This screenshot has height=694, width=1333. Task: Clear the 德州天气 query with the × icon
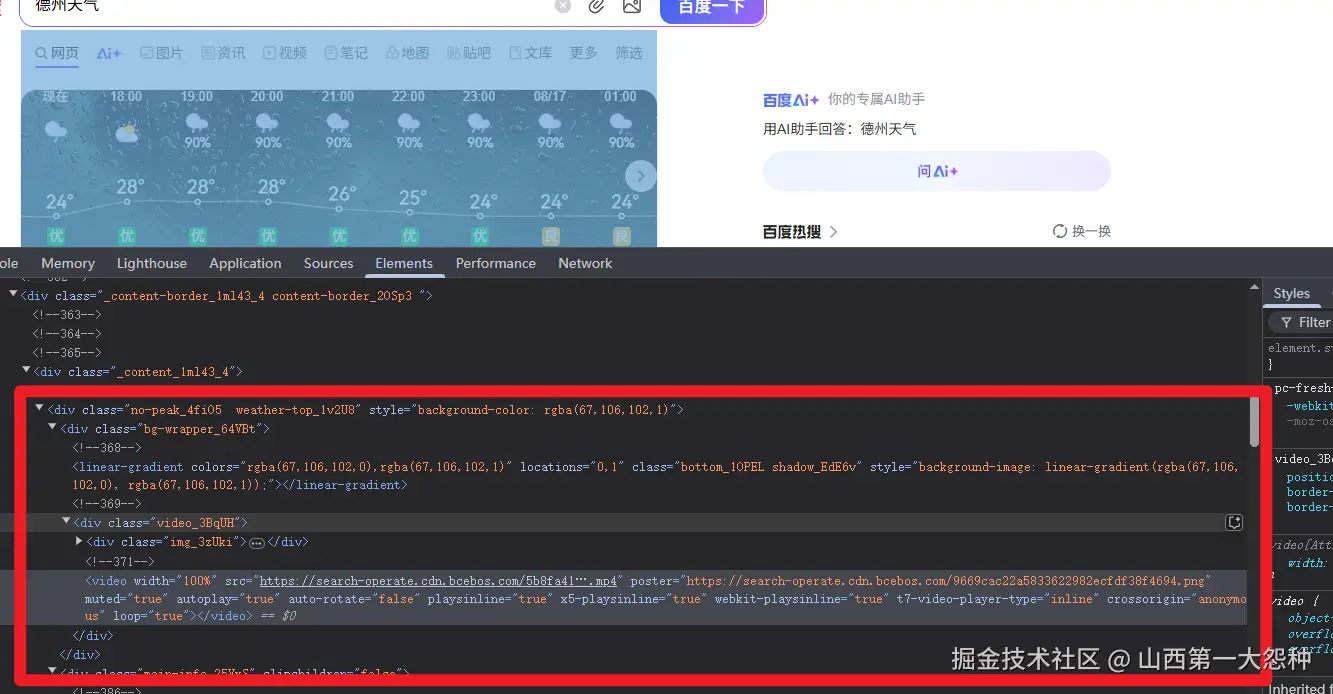pyautogui.click(x=562, y=6)
